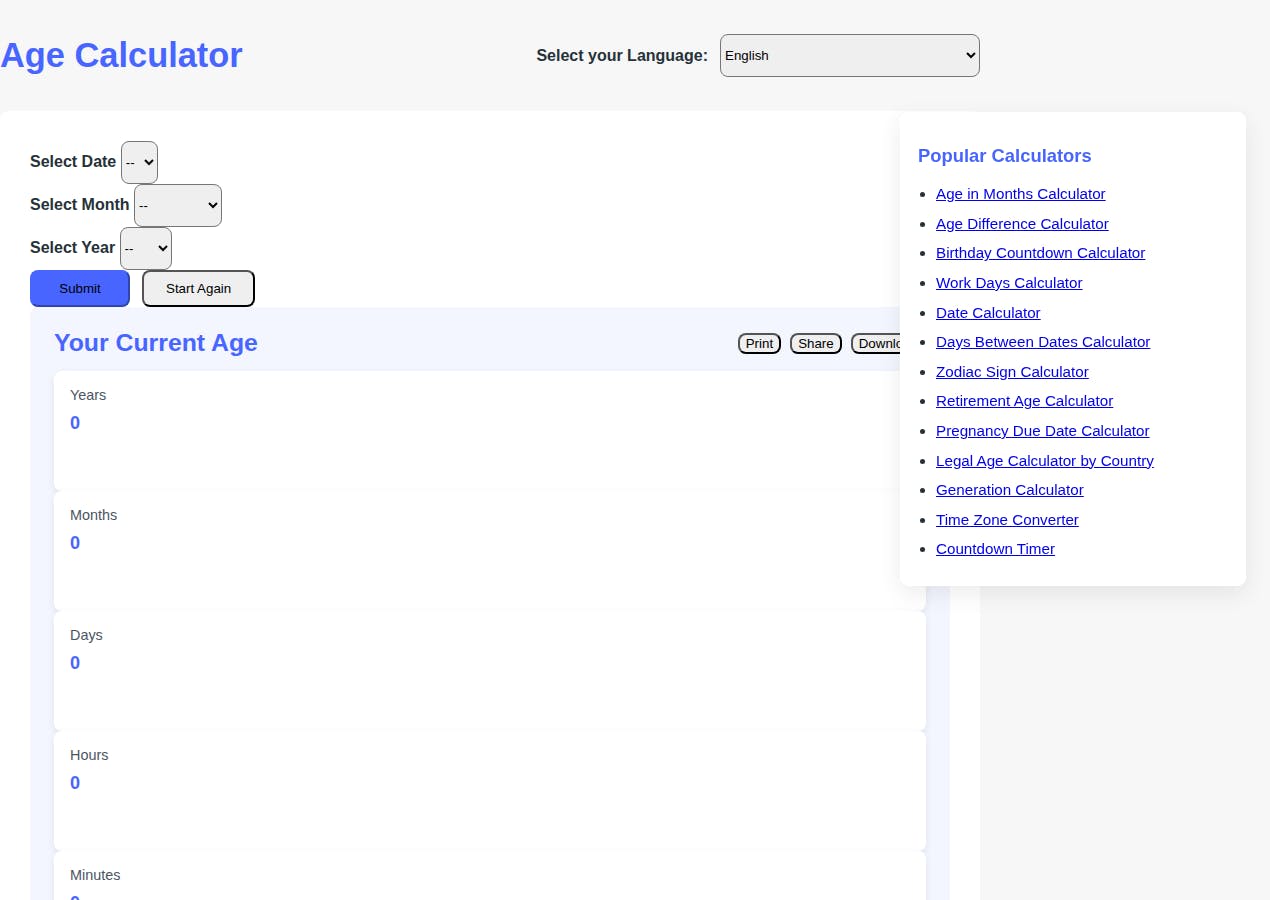1270x900 pixels.
Task: Open Zodiac Sign Calculator link
Action: tap(1012, 372)
